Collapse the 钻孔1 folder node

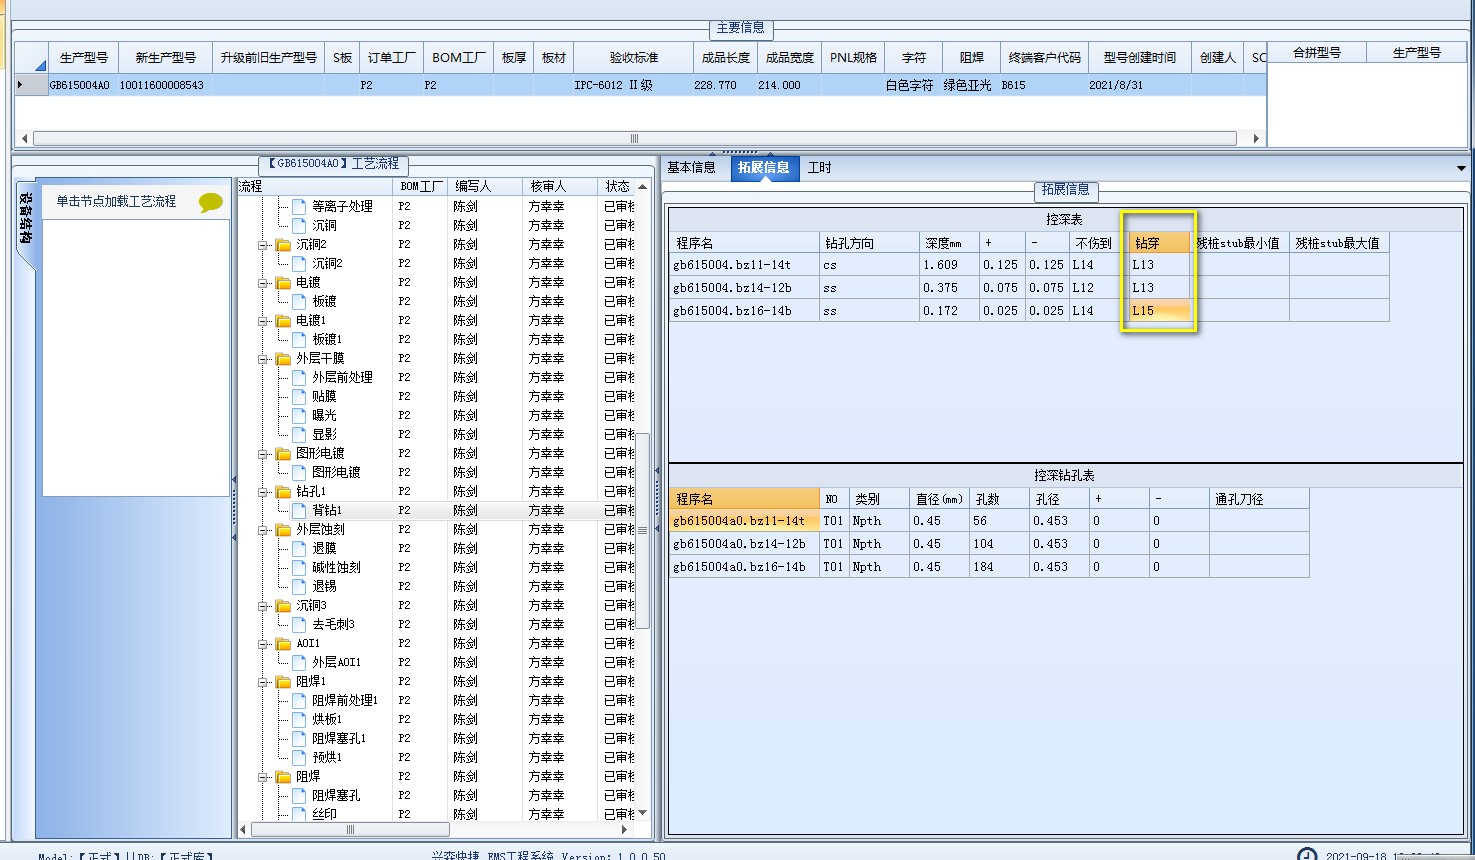coord(263,491)
